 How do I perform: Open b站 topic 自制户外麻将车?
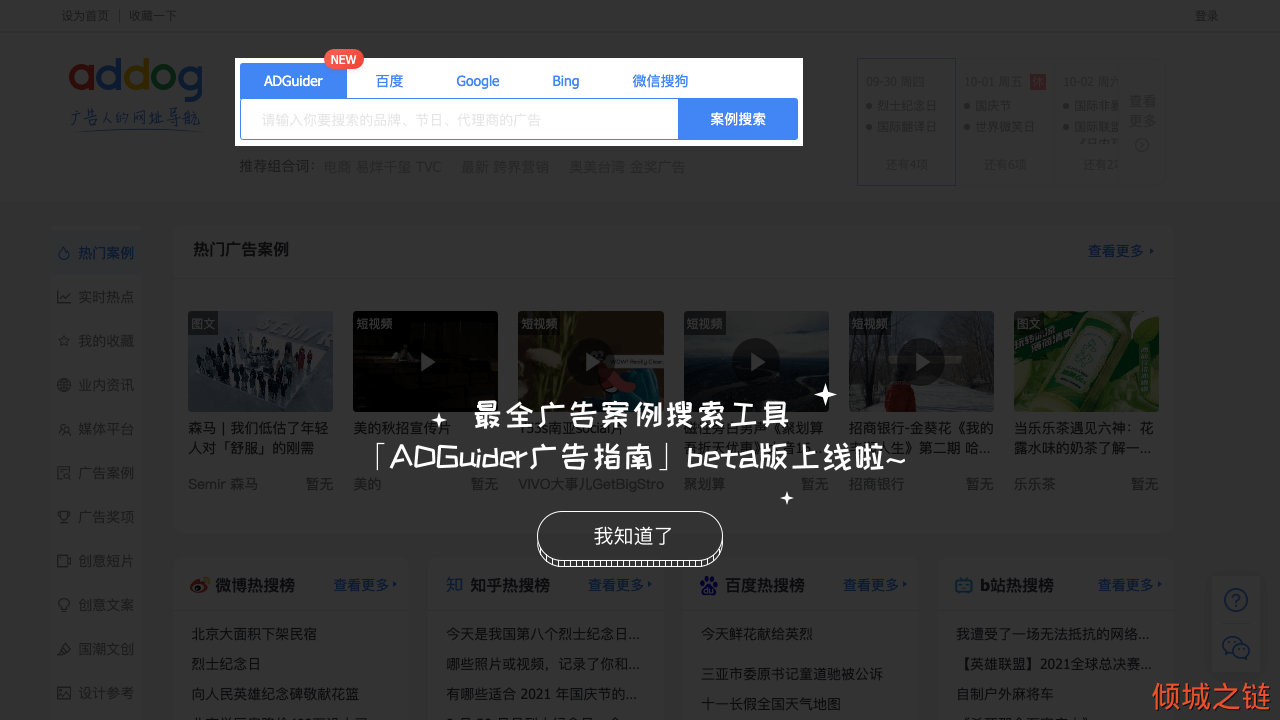(1005, 694)
